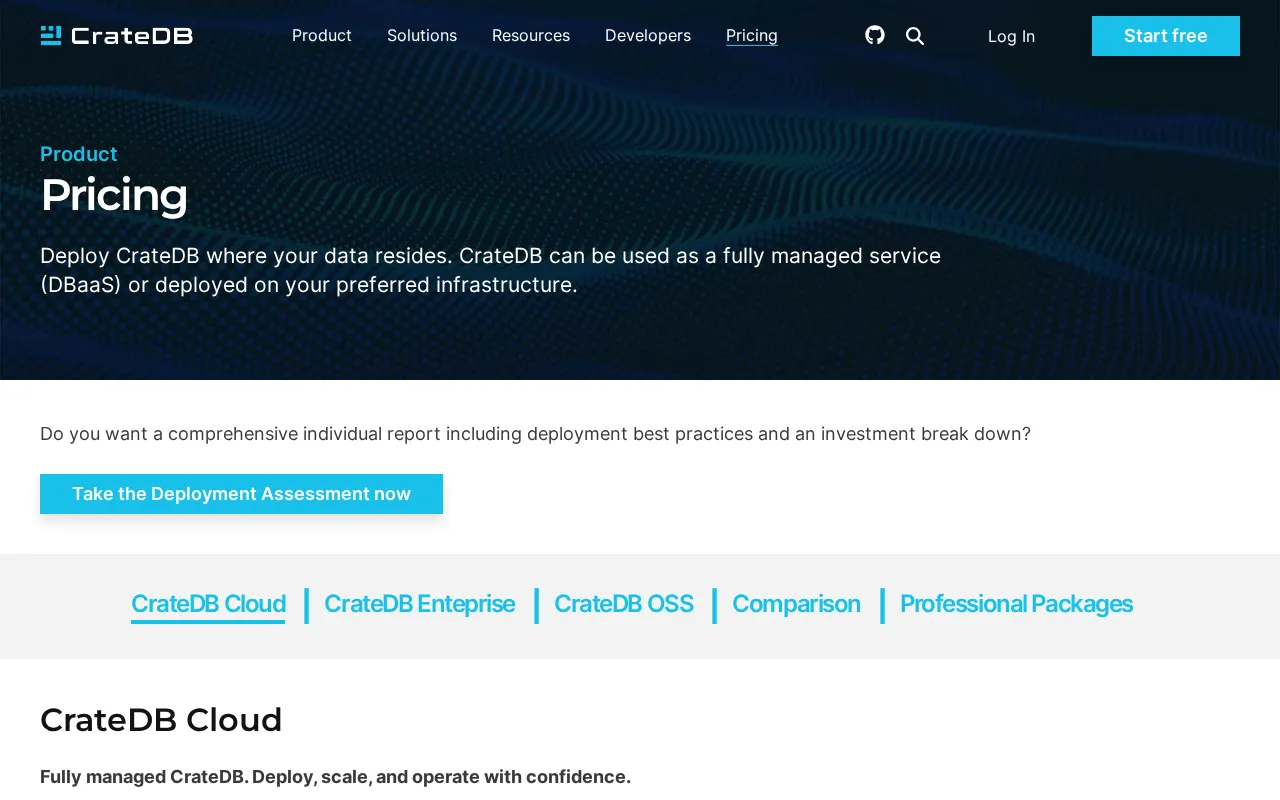
Task: Click the 'Deploy CrateDB where your data resides' paragraph
Action: (490, 270)
